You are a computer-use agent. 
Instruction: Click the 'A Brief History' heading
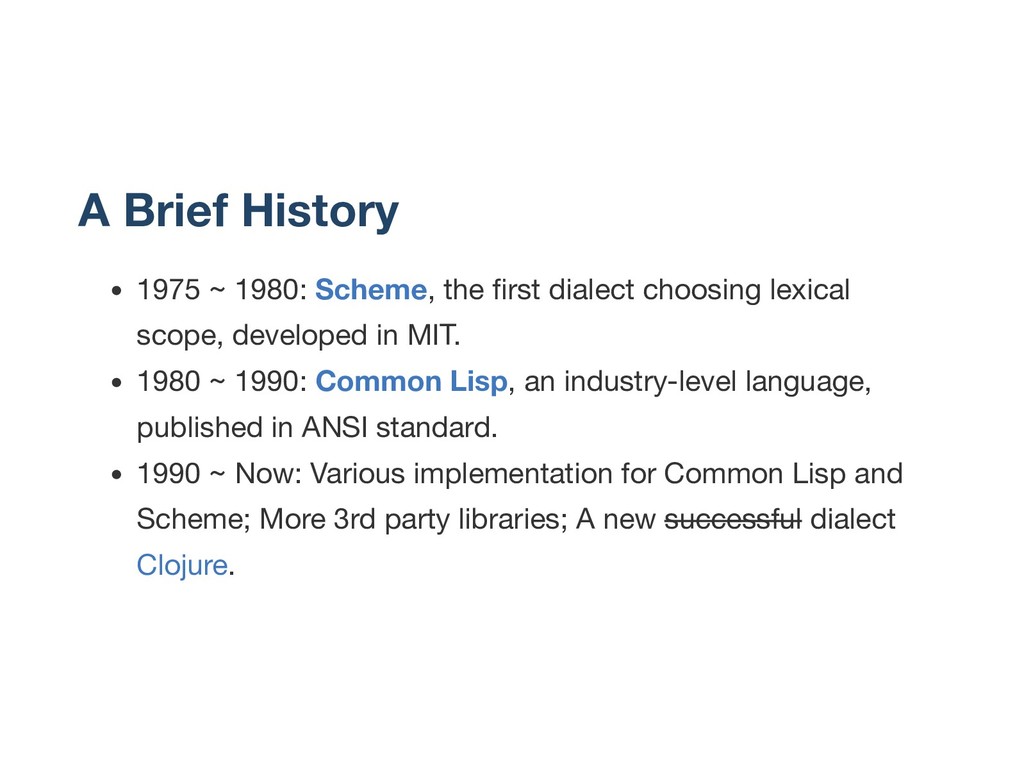pyautogui.click(x=238, y=211)
